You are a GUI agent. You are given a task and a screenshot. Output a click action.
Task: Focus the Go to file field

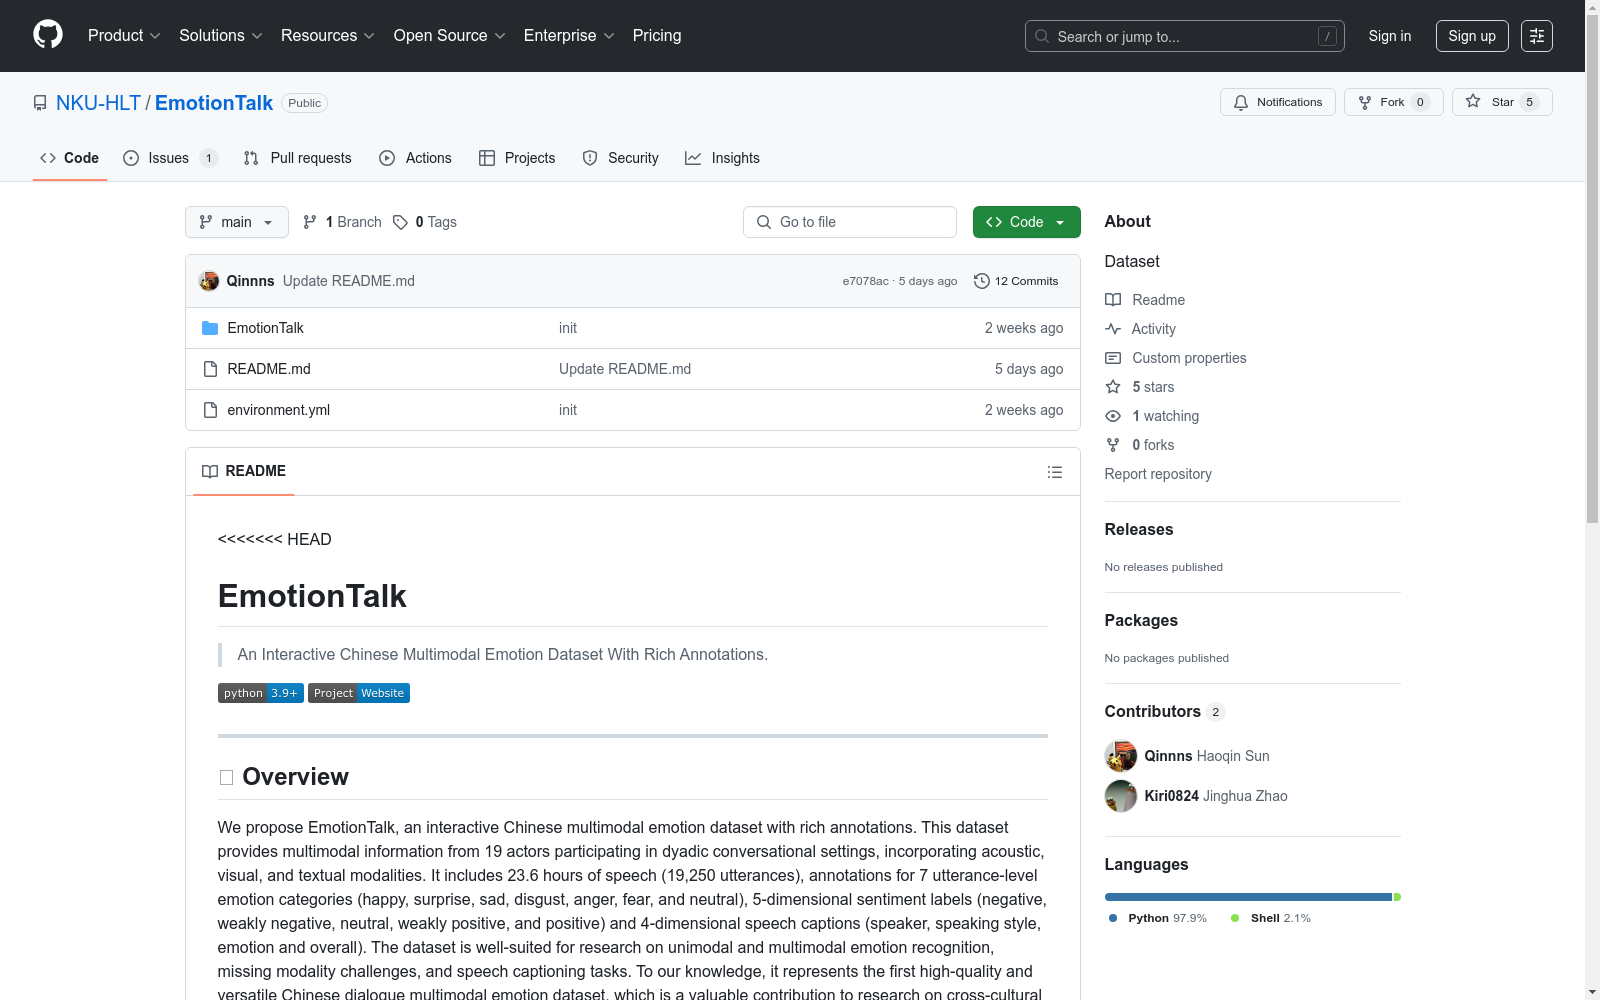tap(850, 222)
